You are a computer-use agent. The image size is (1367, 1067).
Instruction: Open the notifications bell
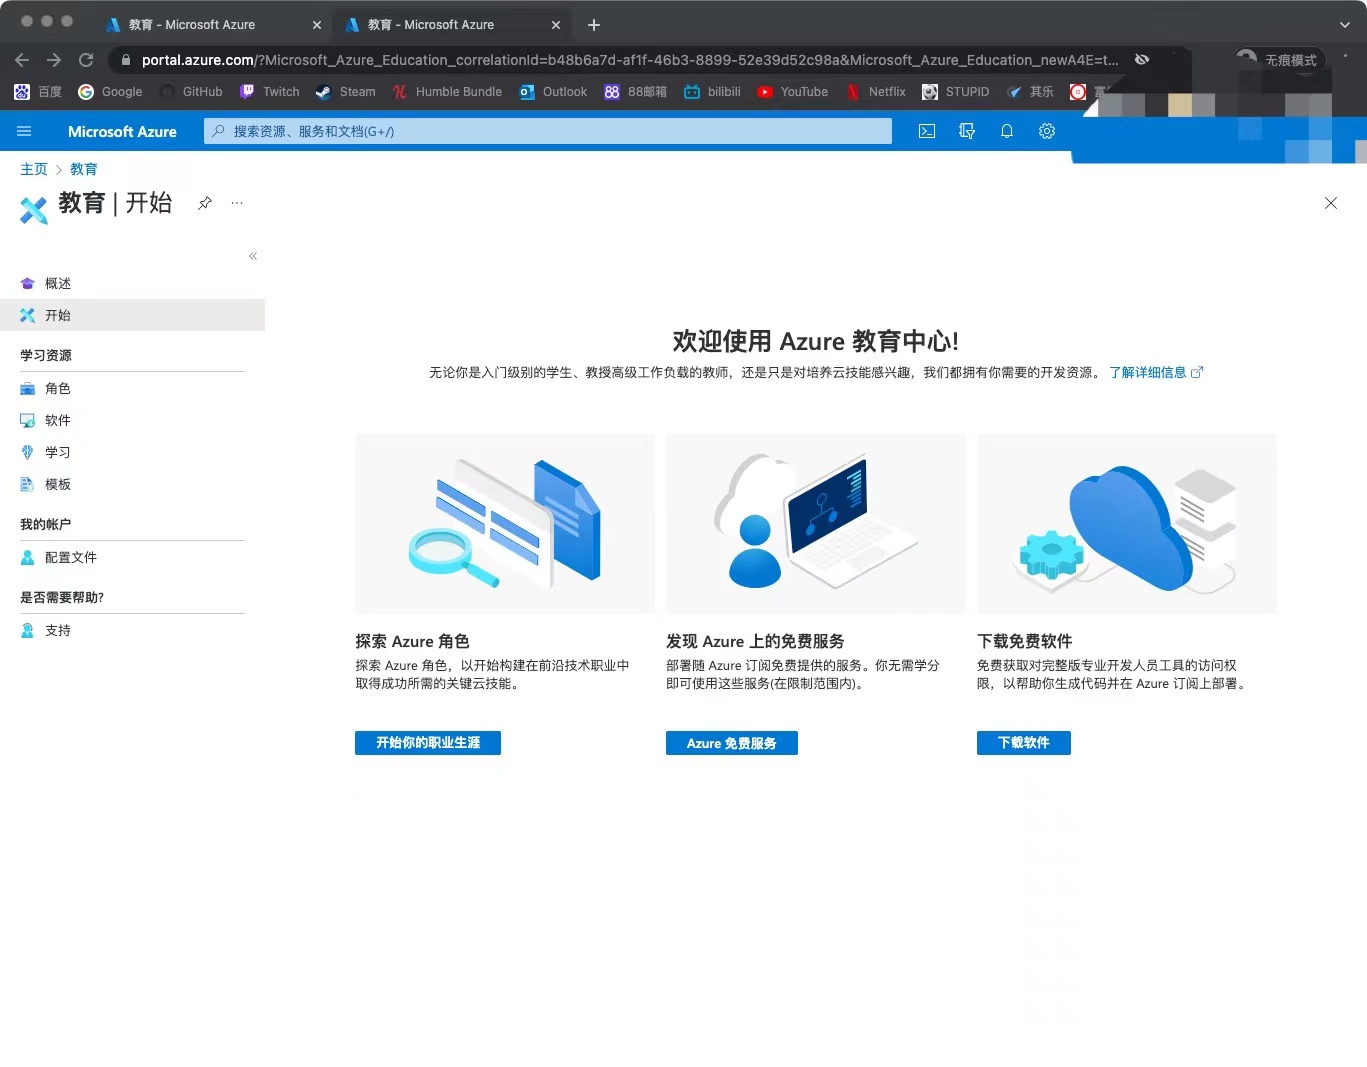coord(1007,131)
